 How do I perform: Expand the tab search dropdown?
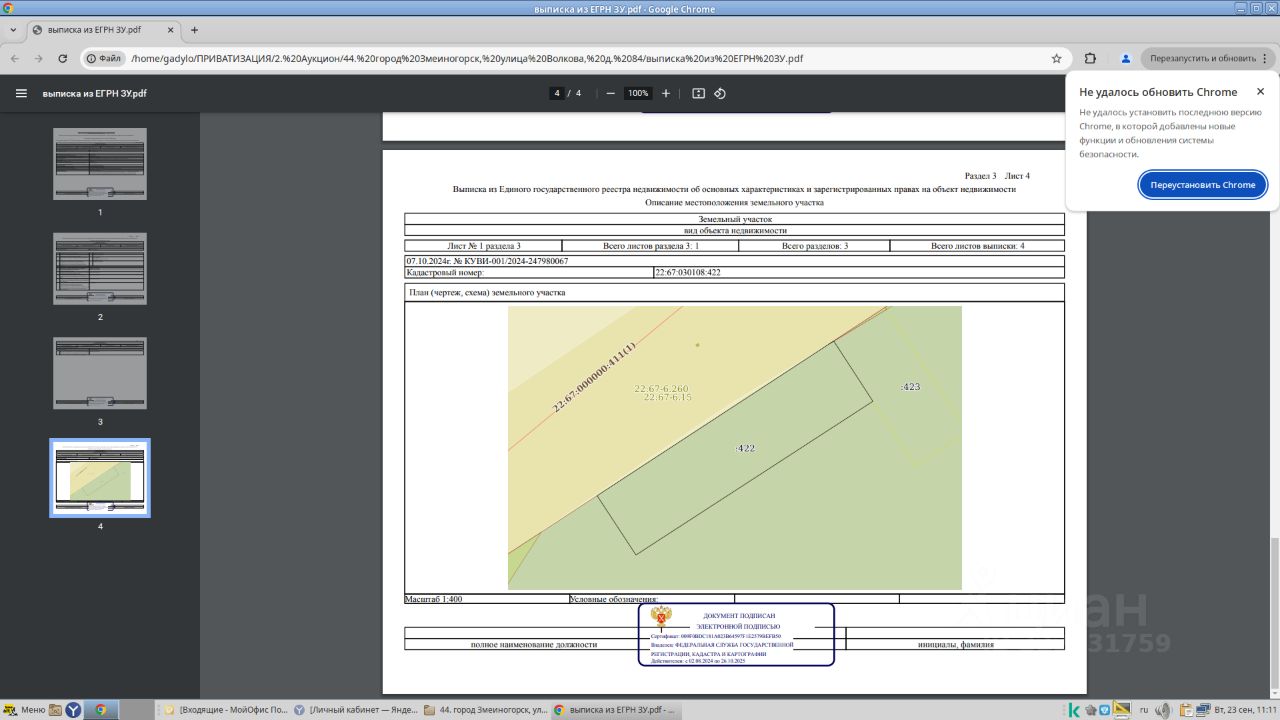point(12,30)
